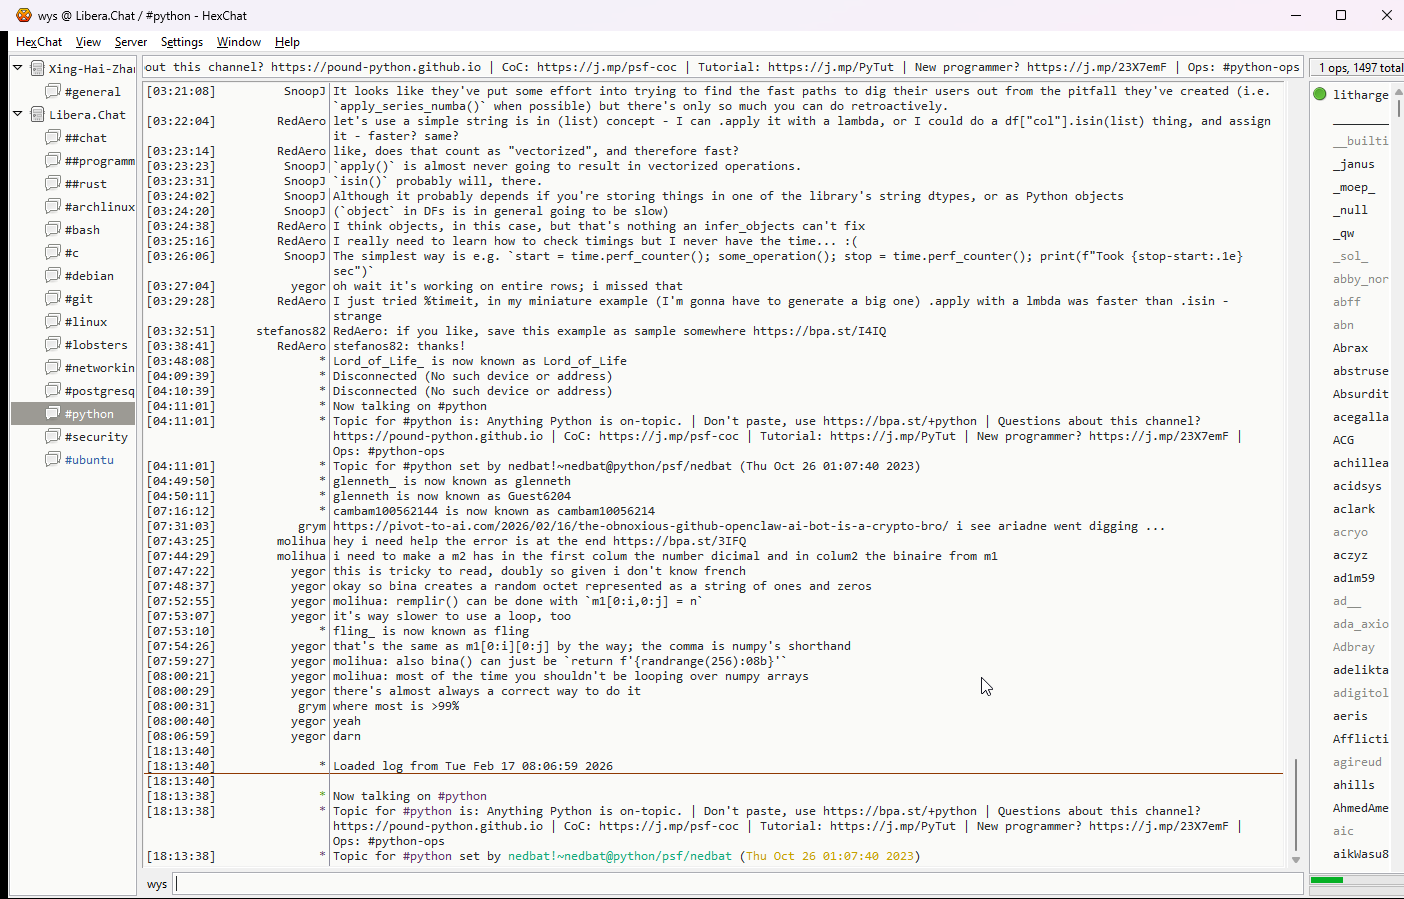The height and width of the screenshot is (899, 1404).
Task: Click the lag meter bar below user list
Action: point(1357,880)
